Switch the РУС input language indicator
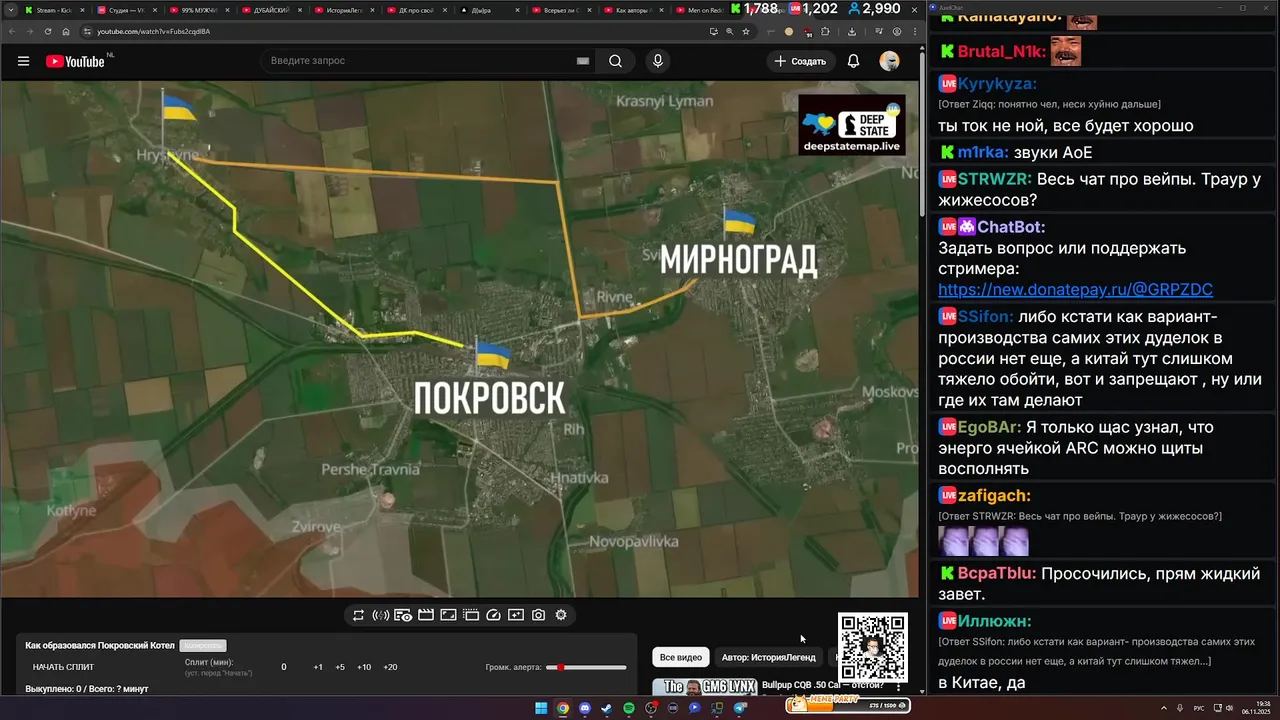 tap(1199, 708)
